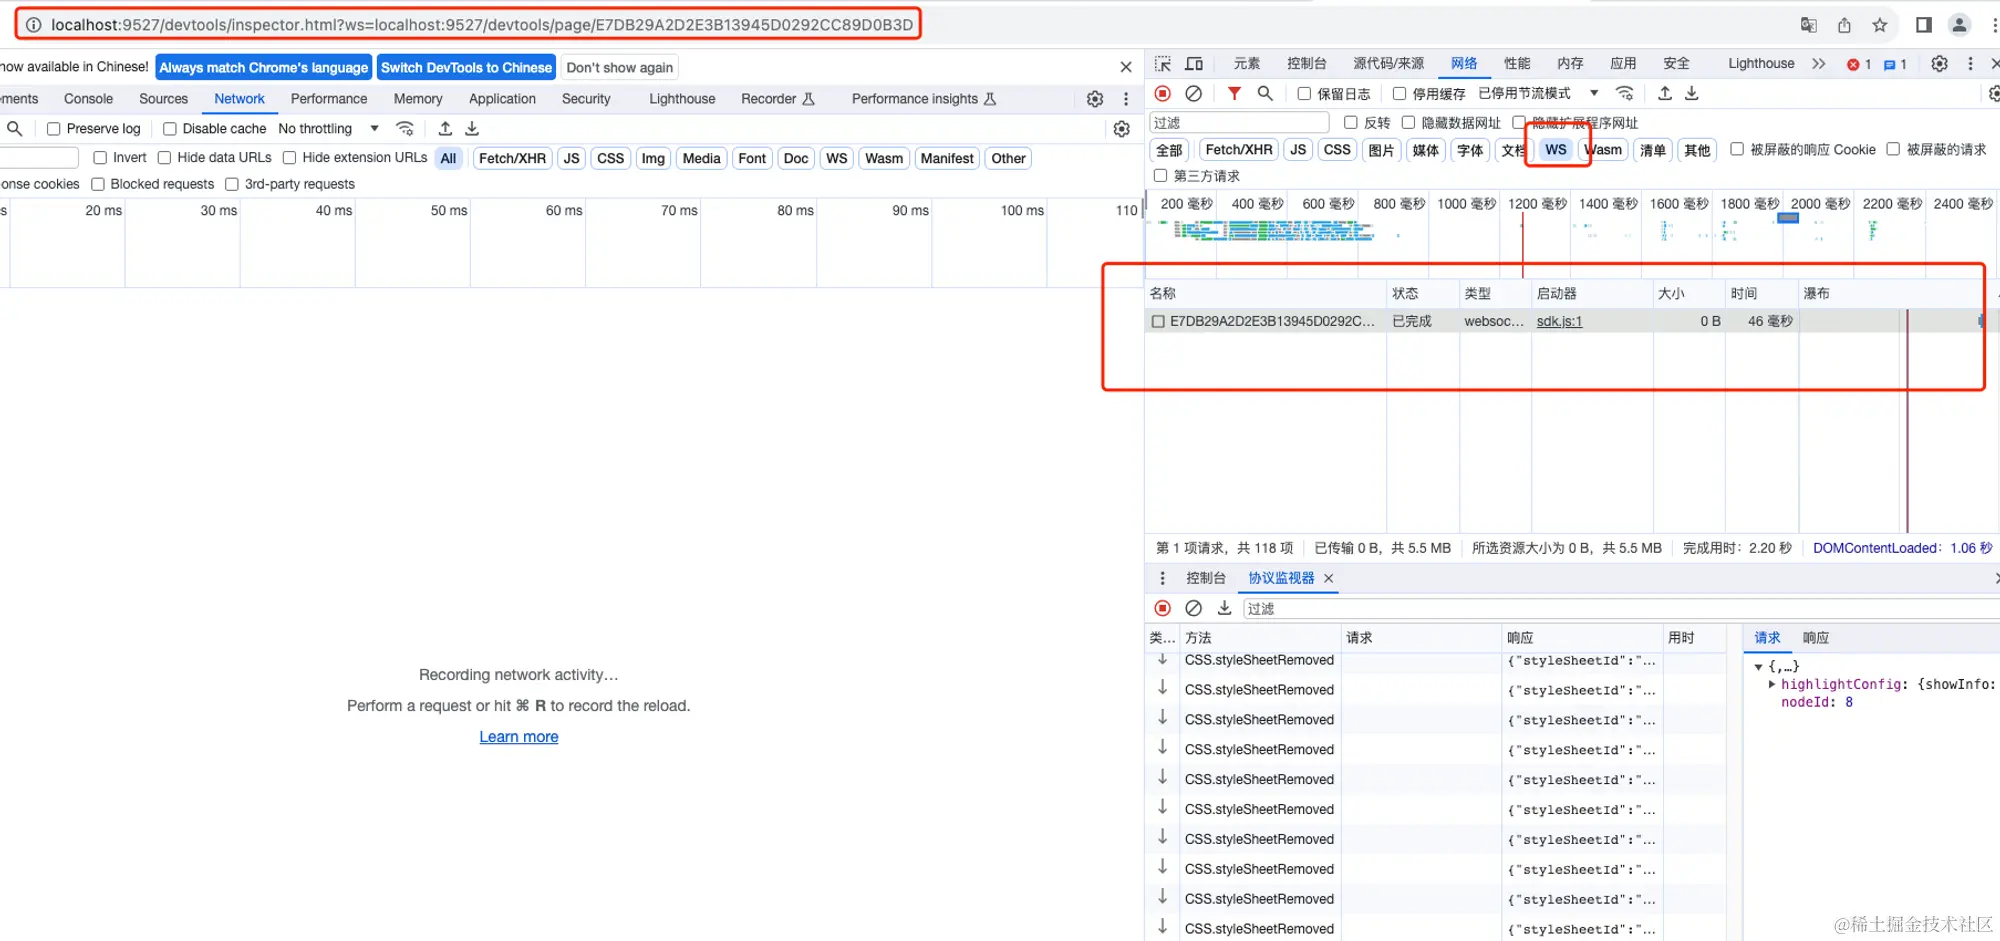Open search in the right network panel
This screenshot has height=941, width=2000.
pyautogui.click(x=1265, y=93)
